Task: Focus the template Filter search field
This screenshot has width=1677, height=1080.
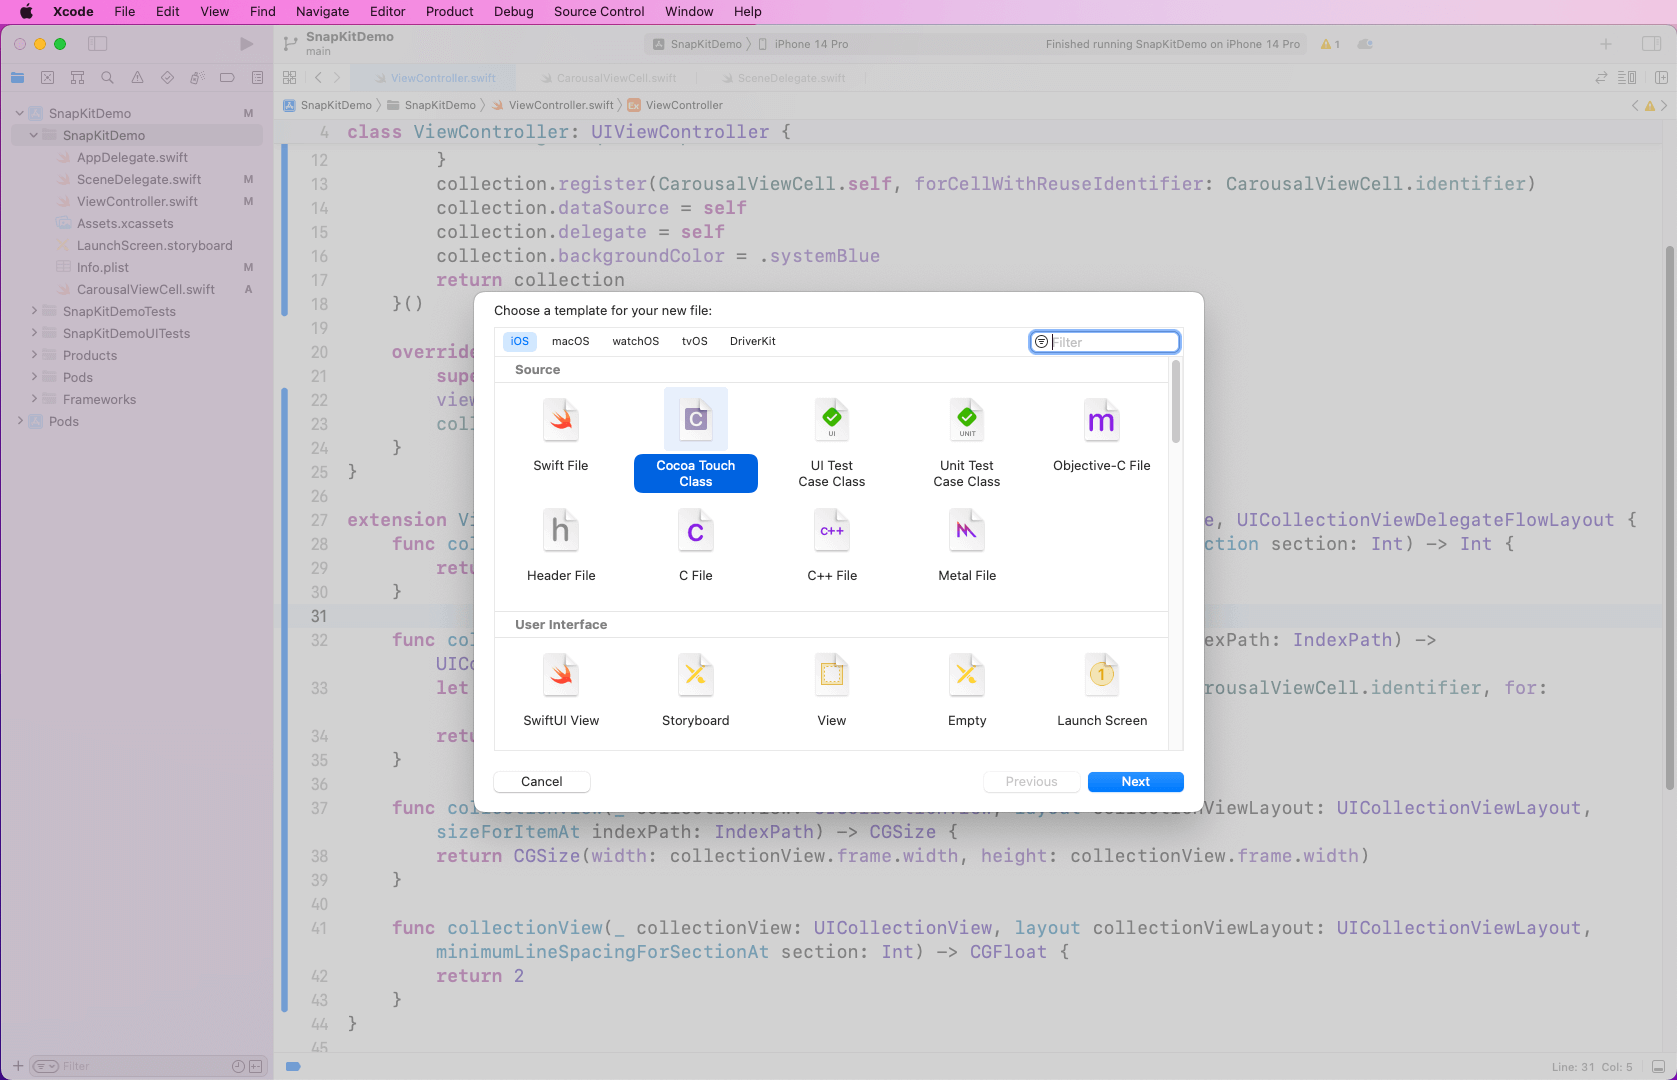Action: tap(1112, 342)
